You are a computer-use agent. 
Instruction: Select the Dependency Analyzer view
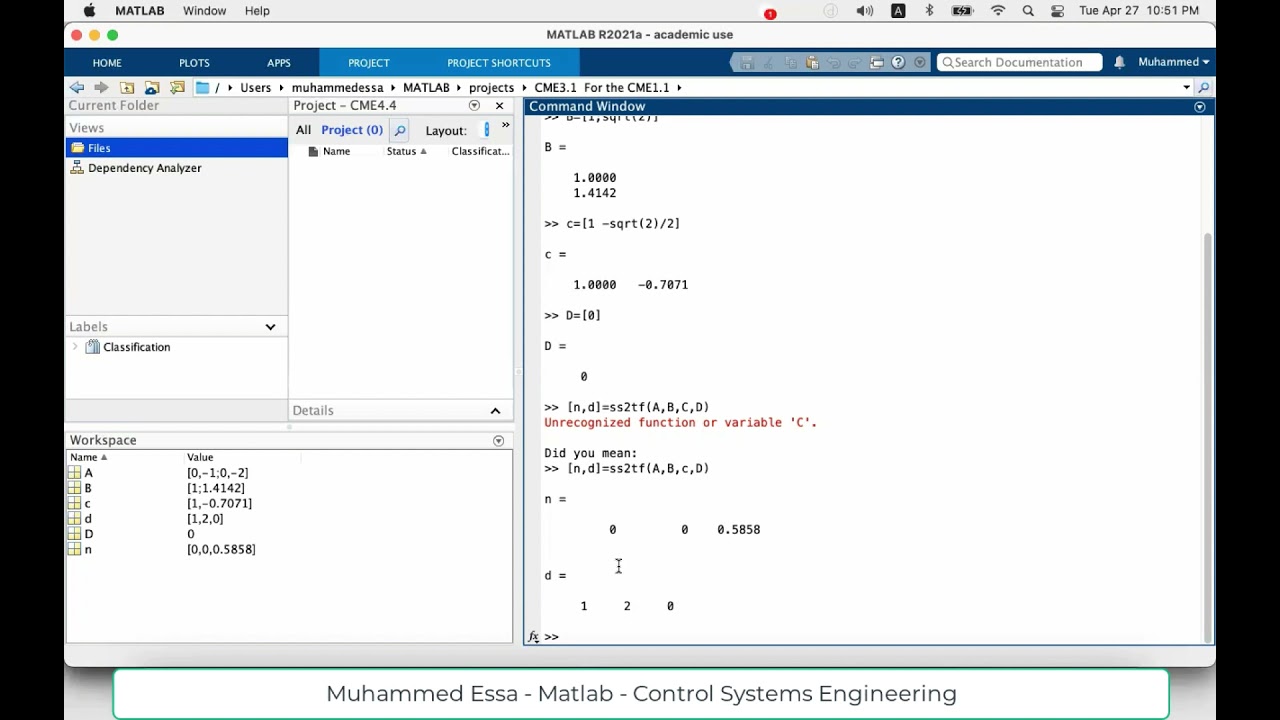144,168
